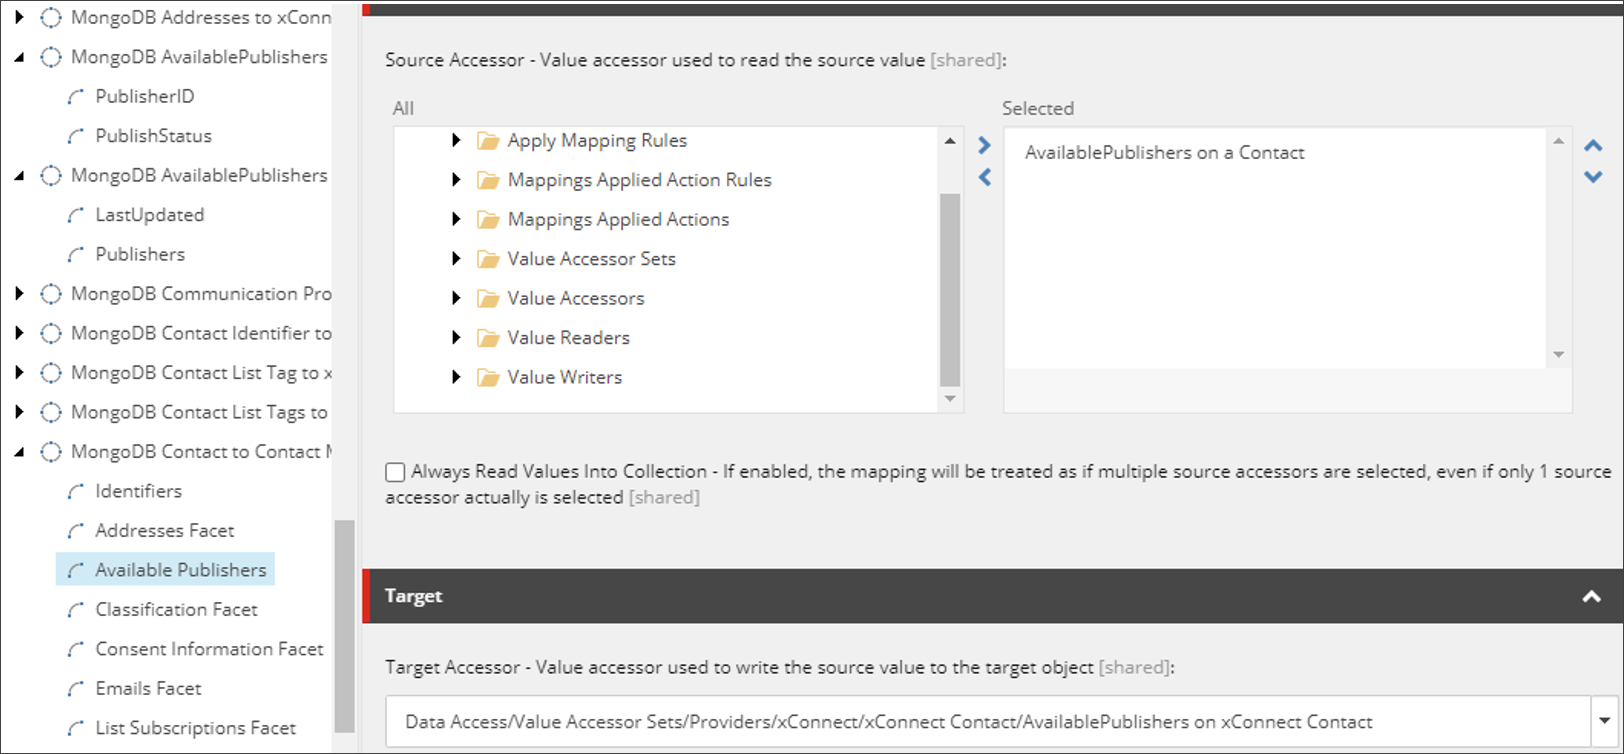Open the Target Accessor dropdown
The width and height of the screenshot is (1624, 754).
click(x=1604, y=721)
